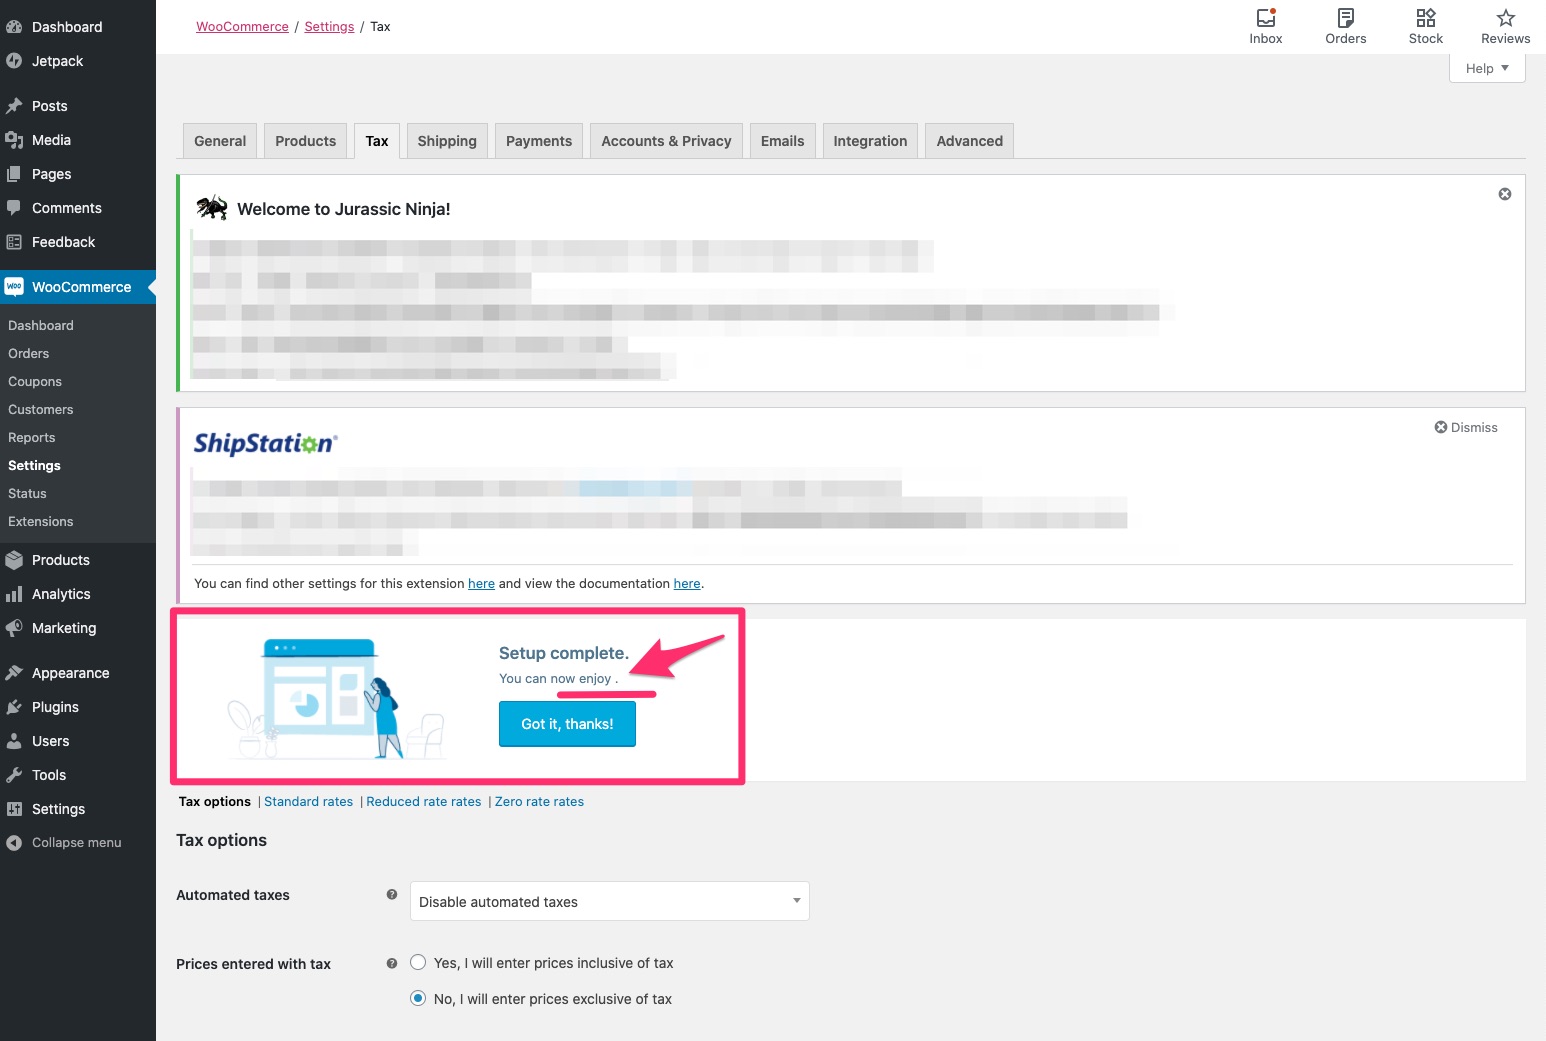The height and width of the screenshot is (1041, 1546).
Task: Click the setup complete illustration
Action: tap(336, 698)
